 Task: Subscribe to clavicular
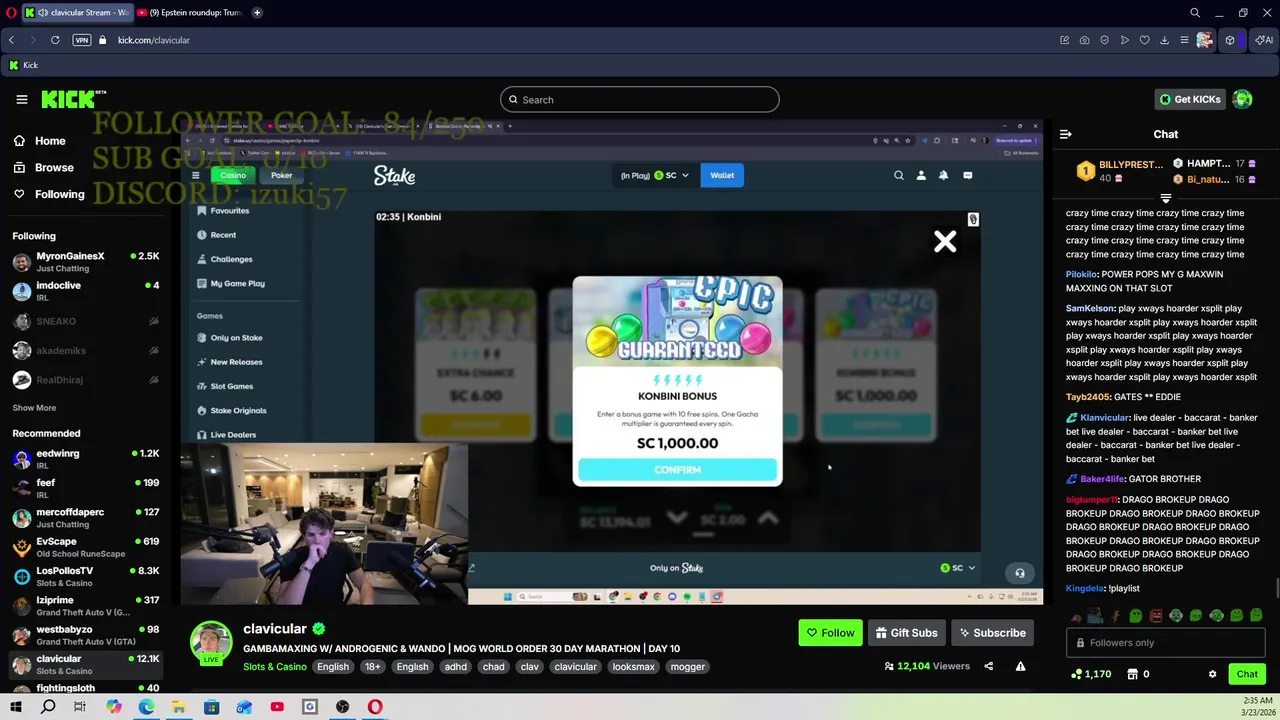tap(992, 633)
